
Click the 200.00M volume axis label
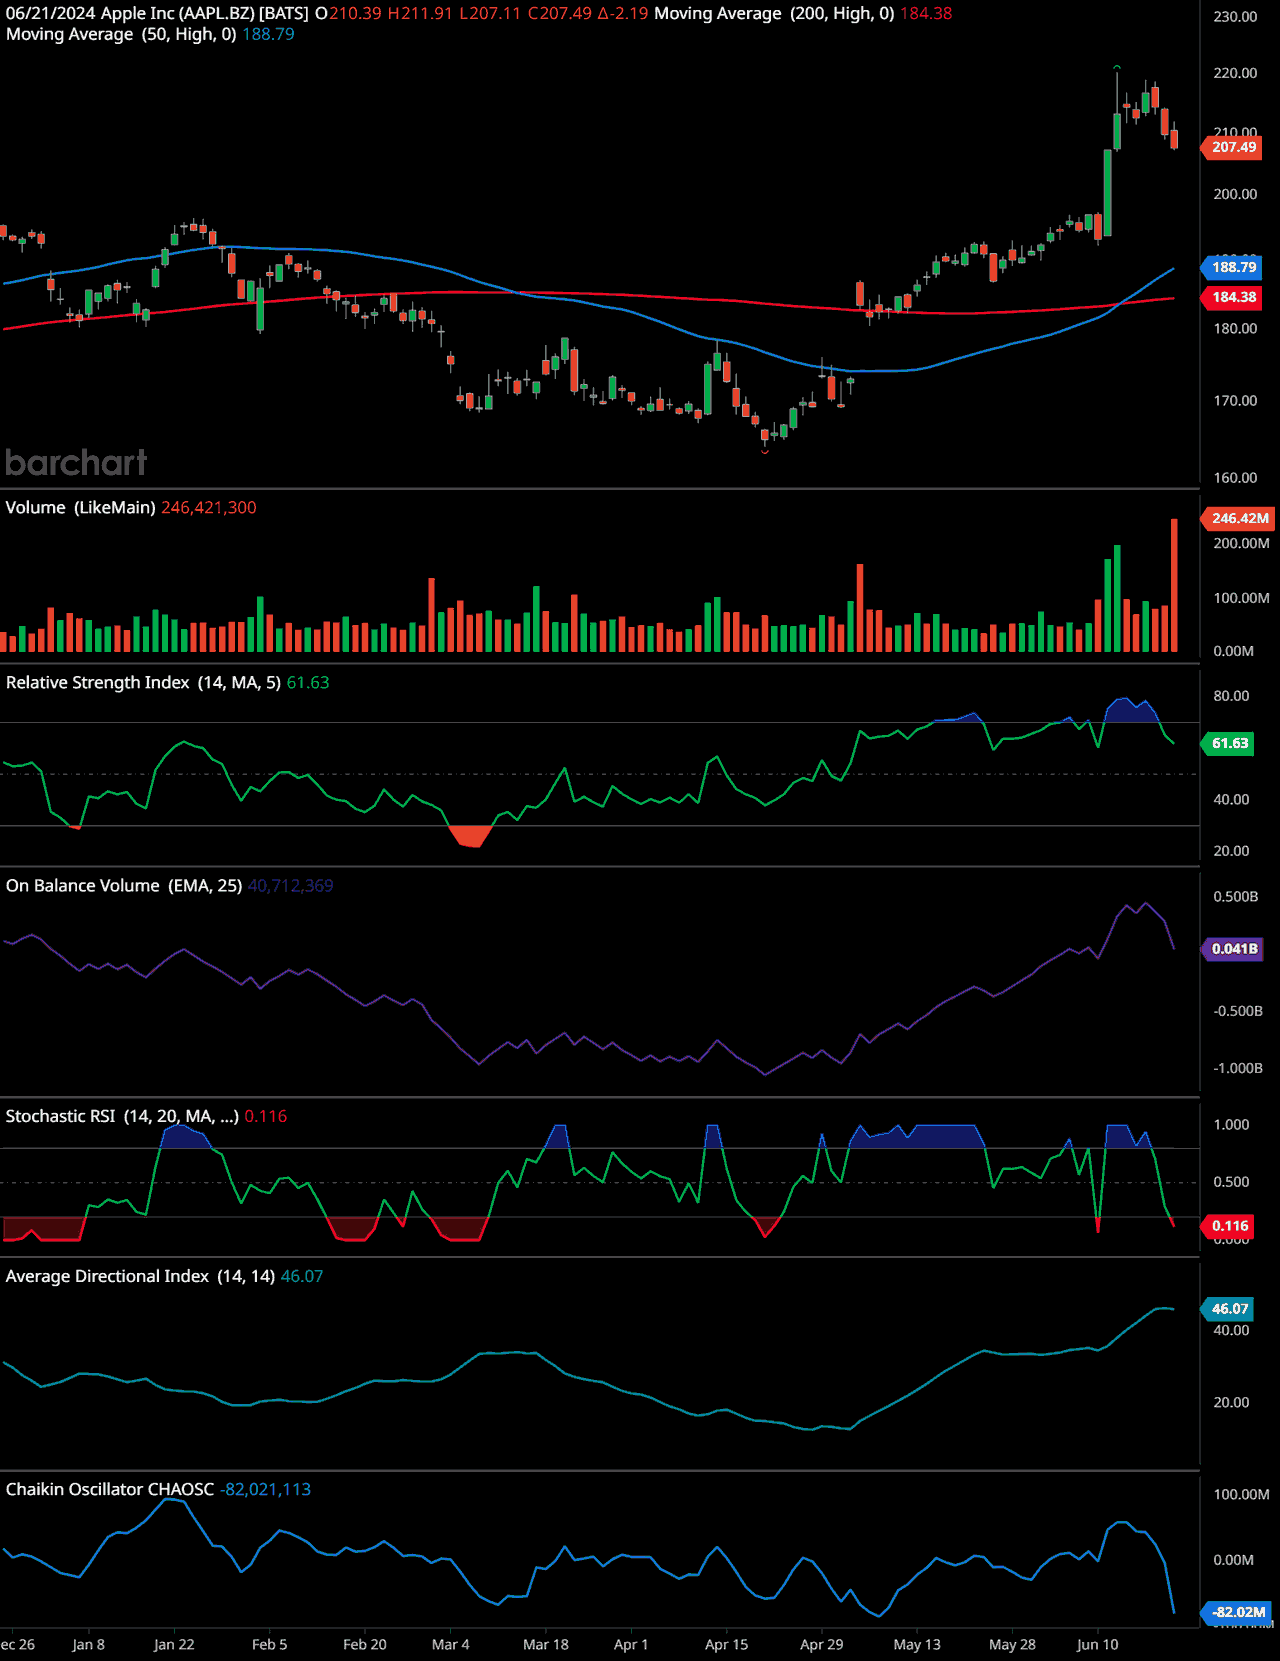[1241, 543]
